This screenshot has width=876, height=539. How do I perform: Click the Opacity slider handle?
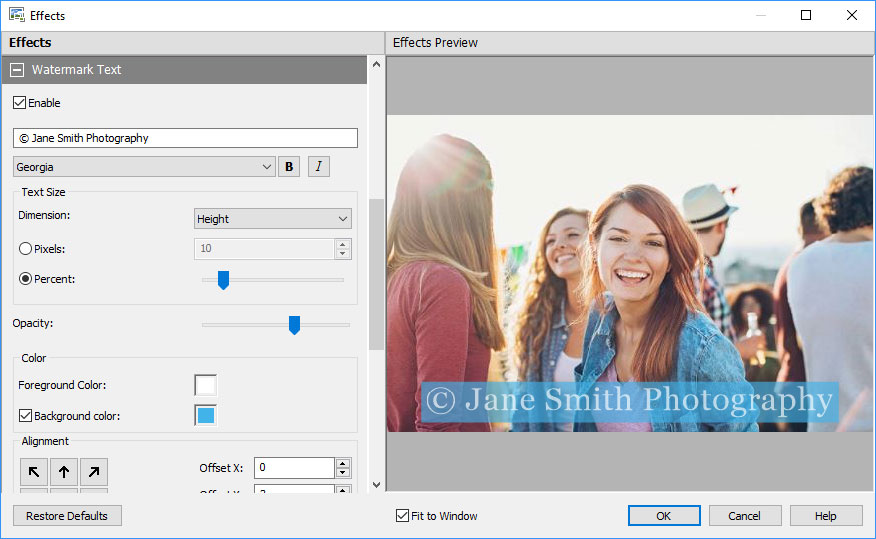[294, 325]
